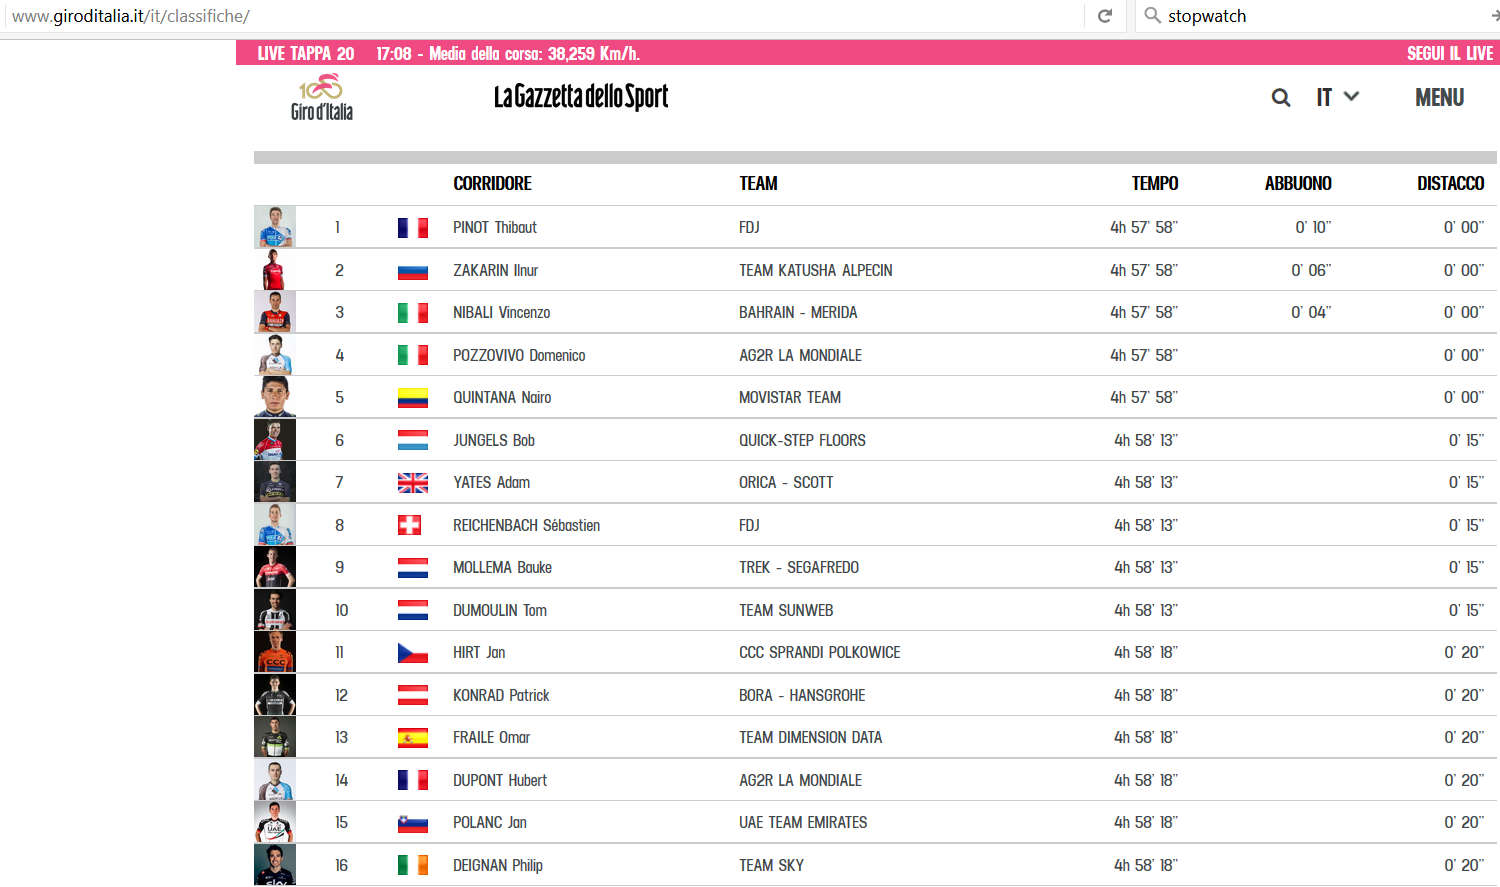The image size is (1500, 887).
Task: Reload the page with the refresh icon
Action: tap(1105, 16)
